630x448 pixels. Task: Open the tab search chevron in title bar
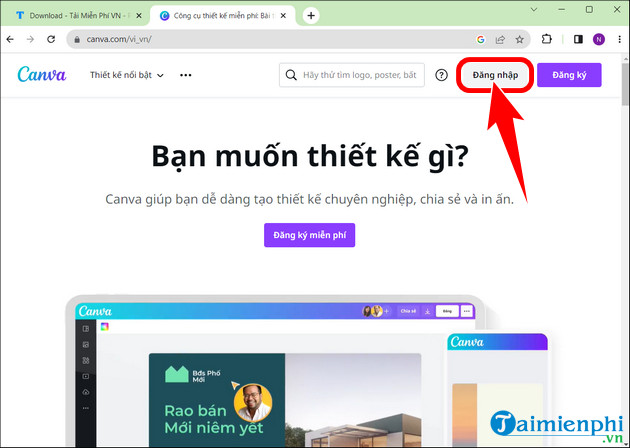534,9
